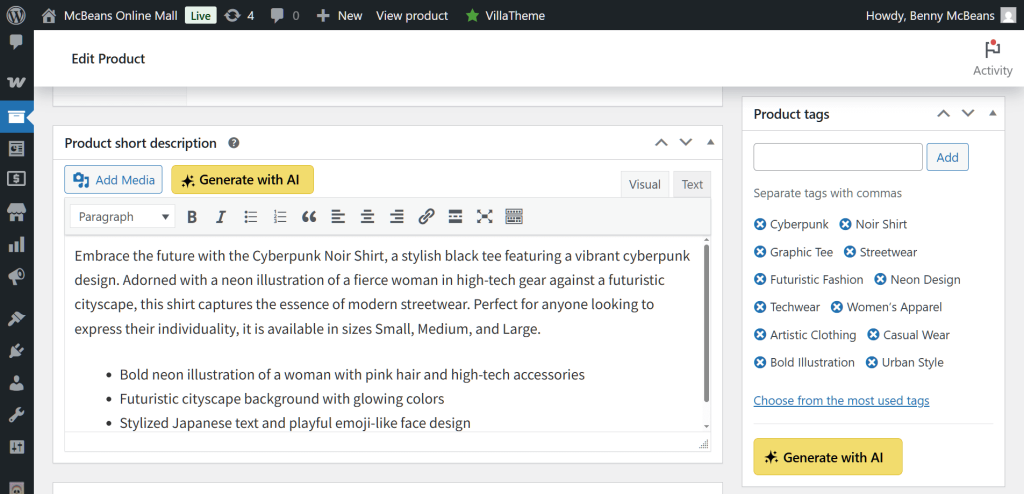This screenshot has width=1024, height=494.
Task: Generate short description with AI
Action: (x=242, y=180)
